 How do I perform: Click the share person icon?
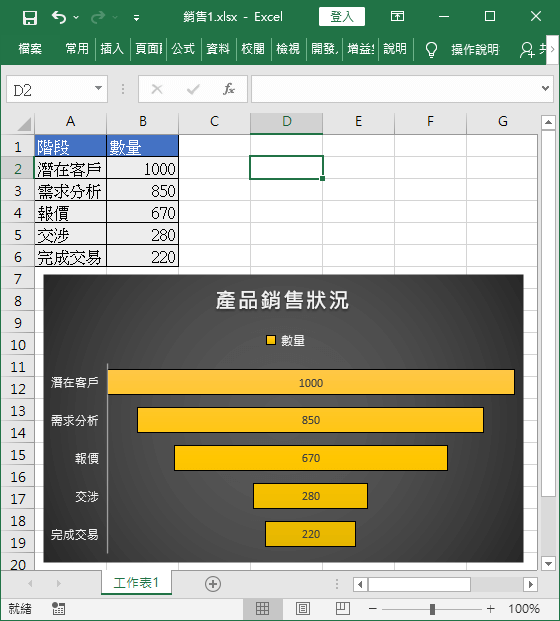point(527,50)
